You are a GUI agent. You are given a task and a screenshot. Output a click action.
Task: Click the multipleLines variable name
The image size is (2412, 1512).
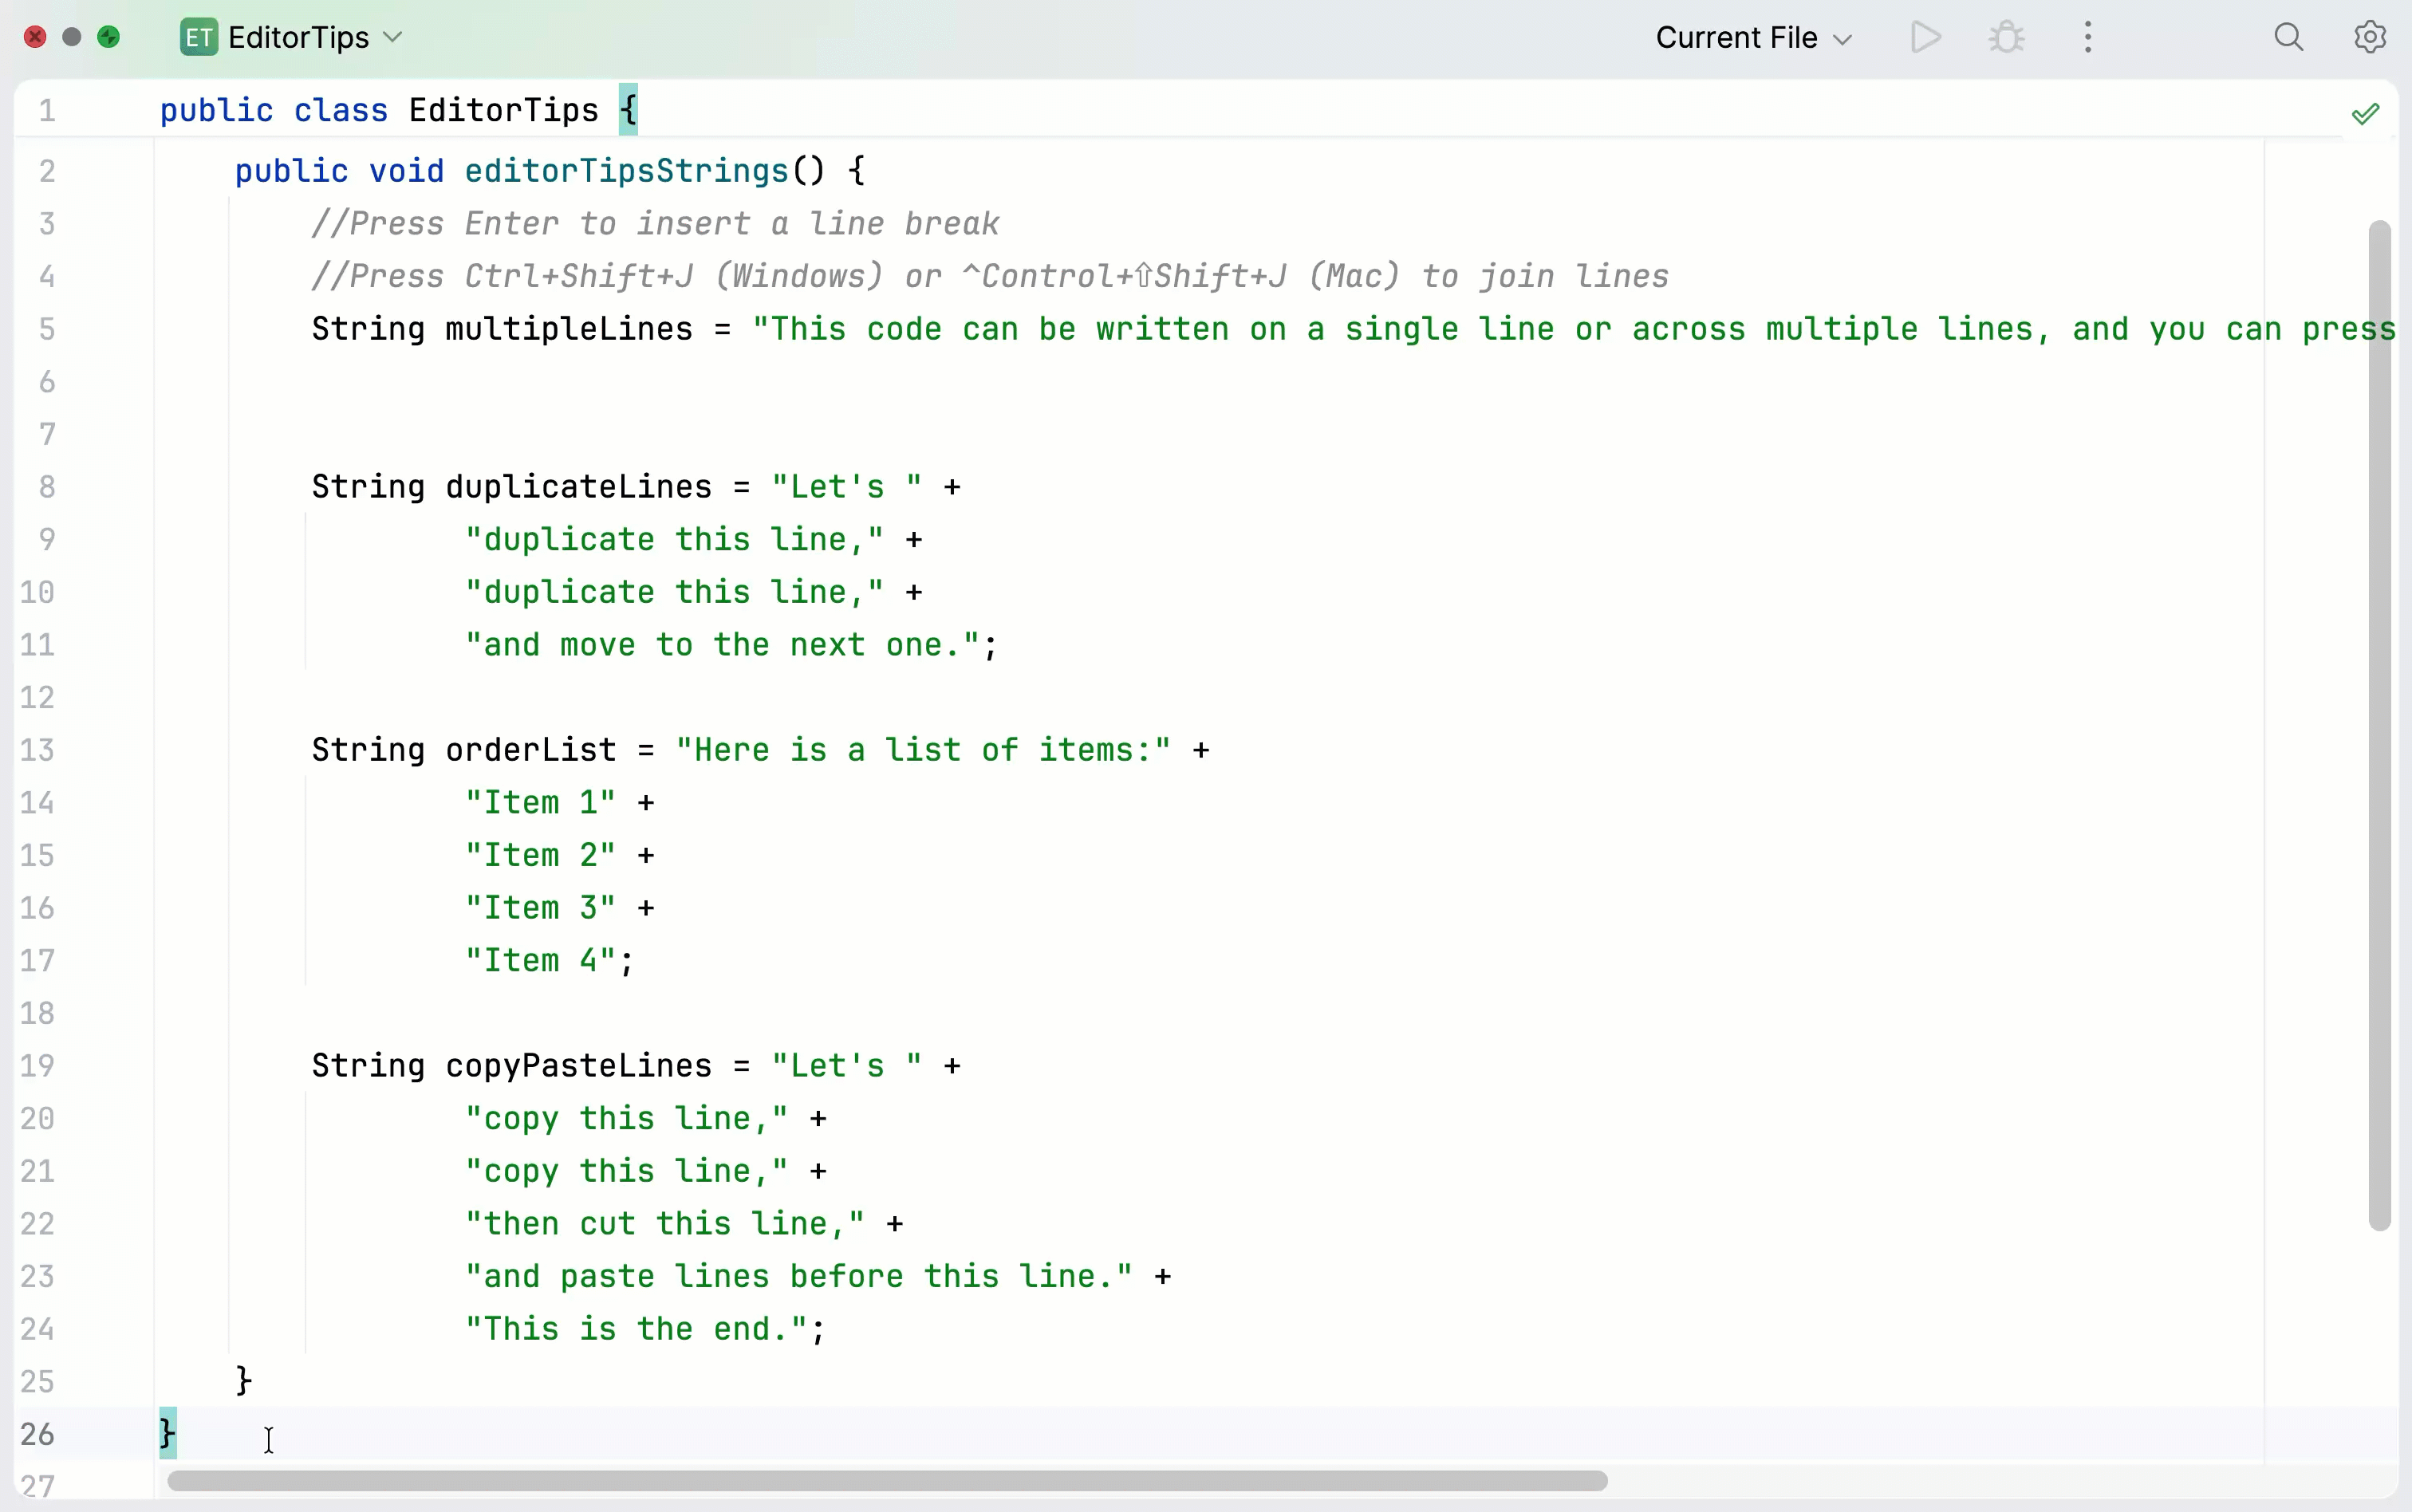[x=569, y=329]
